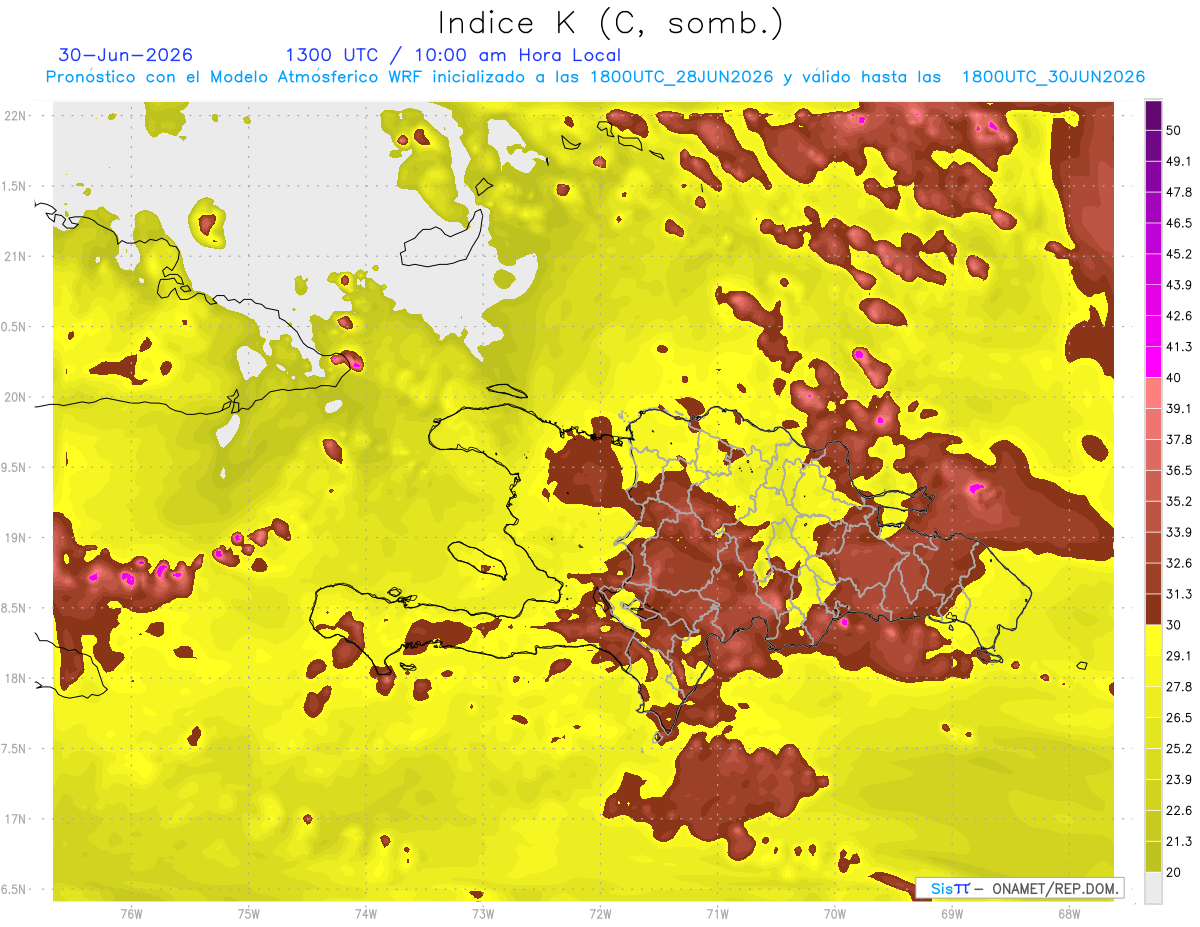
Task: Click the legend value 37.8
Action: (1179, 439)
